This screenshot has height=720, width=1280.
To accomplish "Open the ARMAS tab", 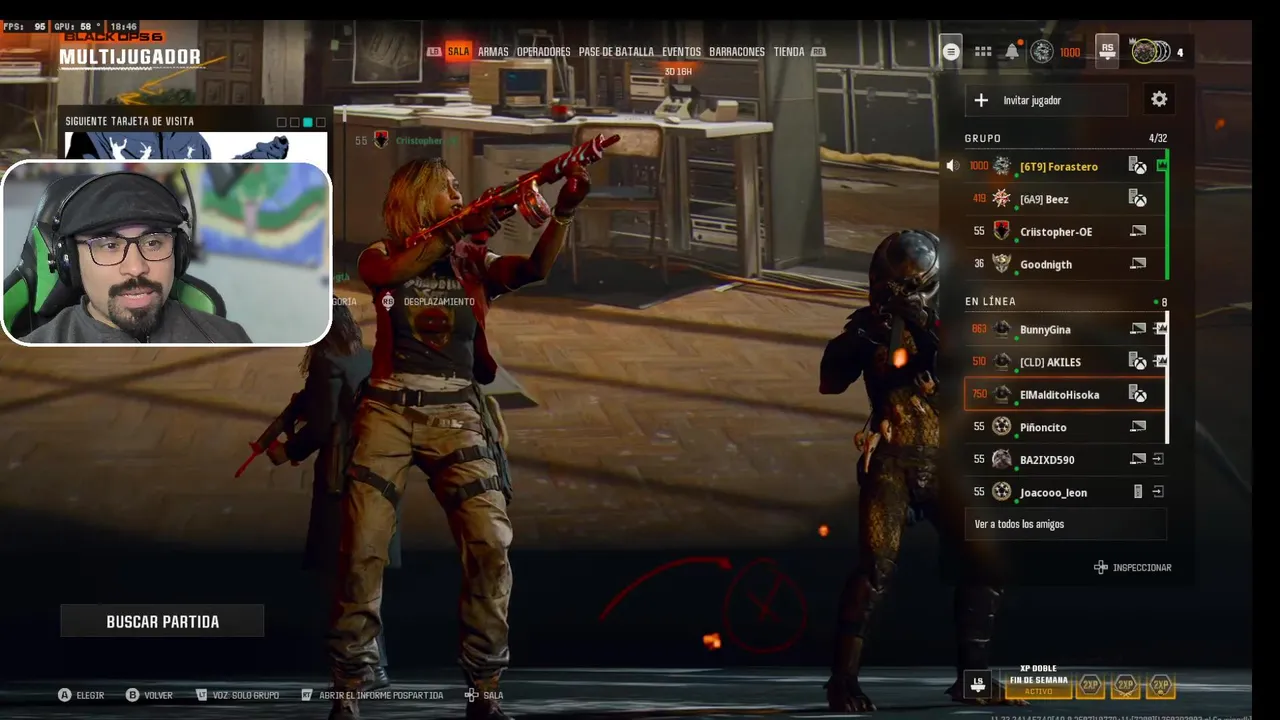I will [x=493, y=52].
